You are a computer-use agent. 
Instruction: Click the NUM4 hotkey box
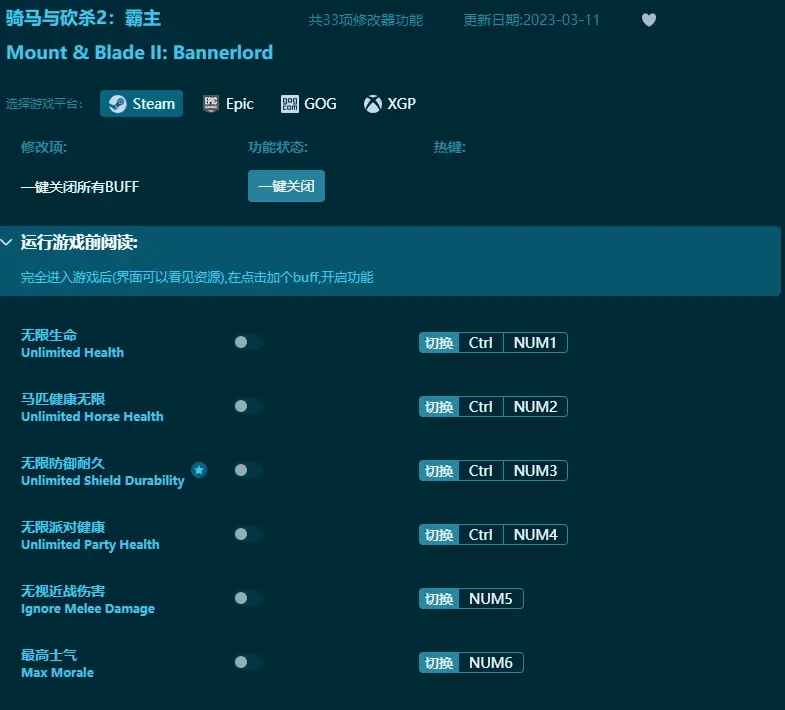535,535
